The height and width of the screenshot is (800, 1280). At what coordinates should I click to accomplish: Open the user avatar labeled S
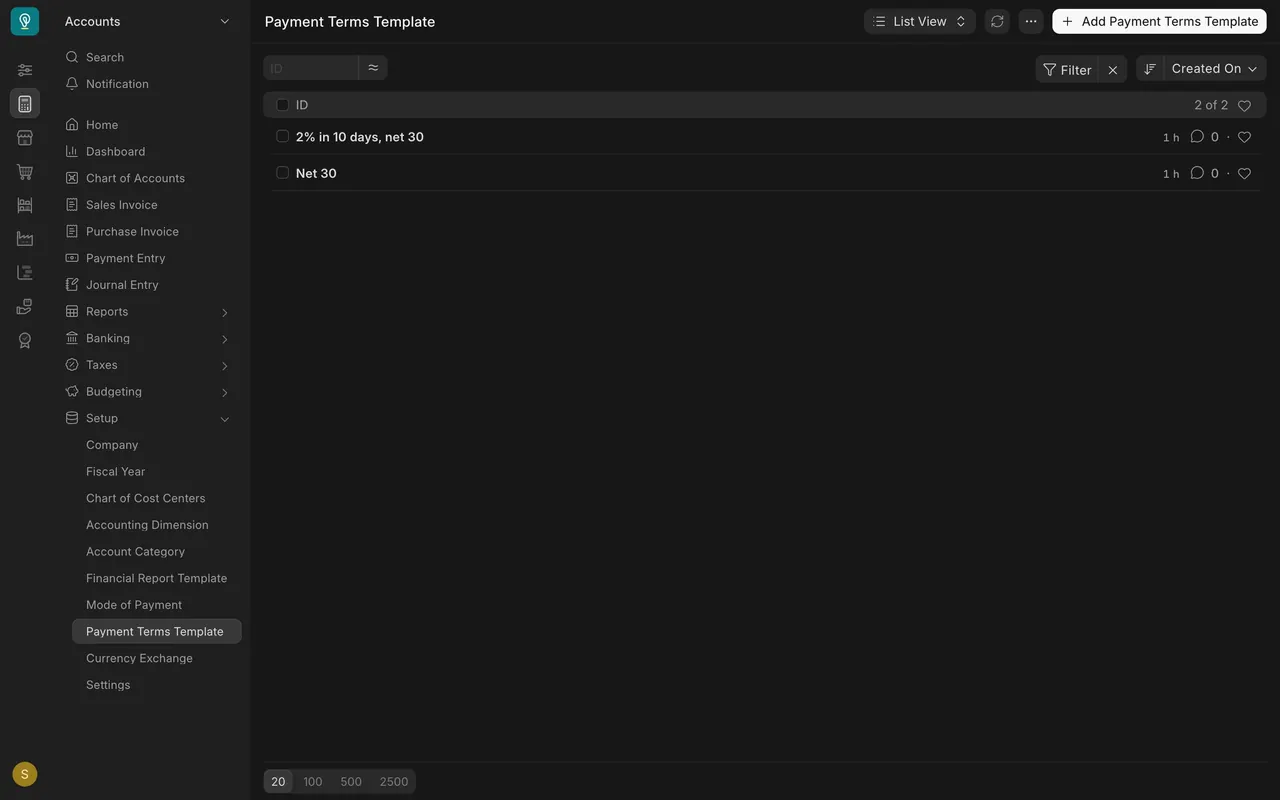pos(25,774)
